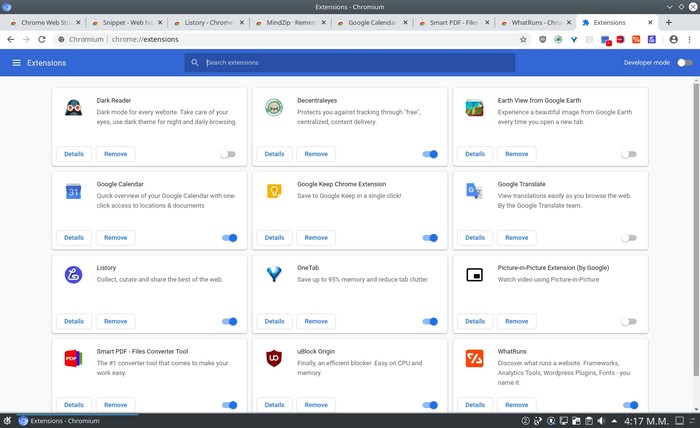Click Google Translate card icon
The height and width of the screenshot is (428, 700).
(474, 191)
